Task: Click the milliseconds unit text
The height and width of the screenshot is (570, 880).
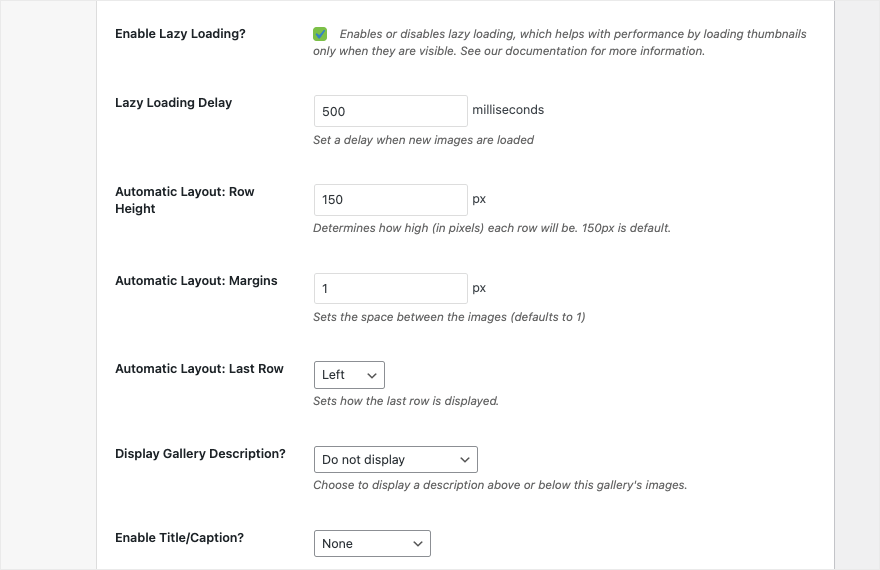Action: click(508, 110)
